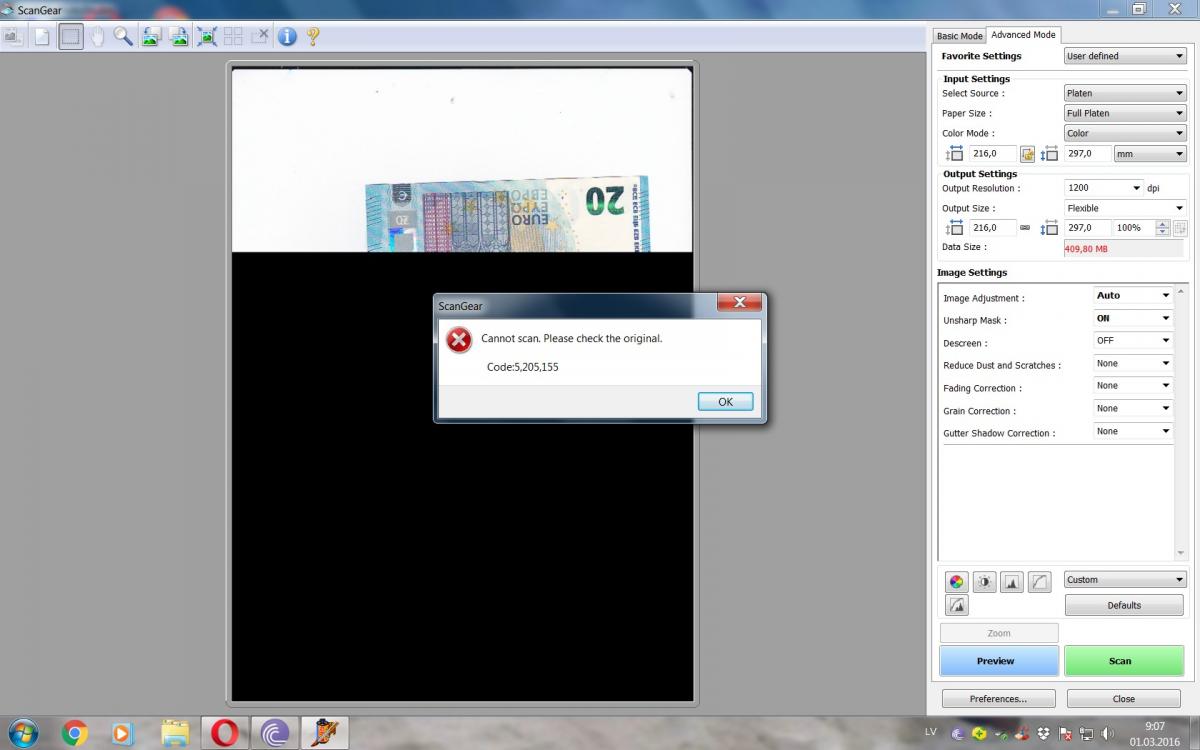Select the Crop frame tool
Screen dimensions: 1200x750
[70, 37]
